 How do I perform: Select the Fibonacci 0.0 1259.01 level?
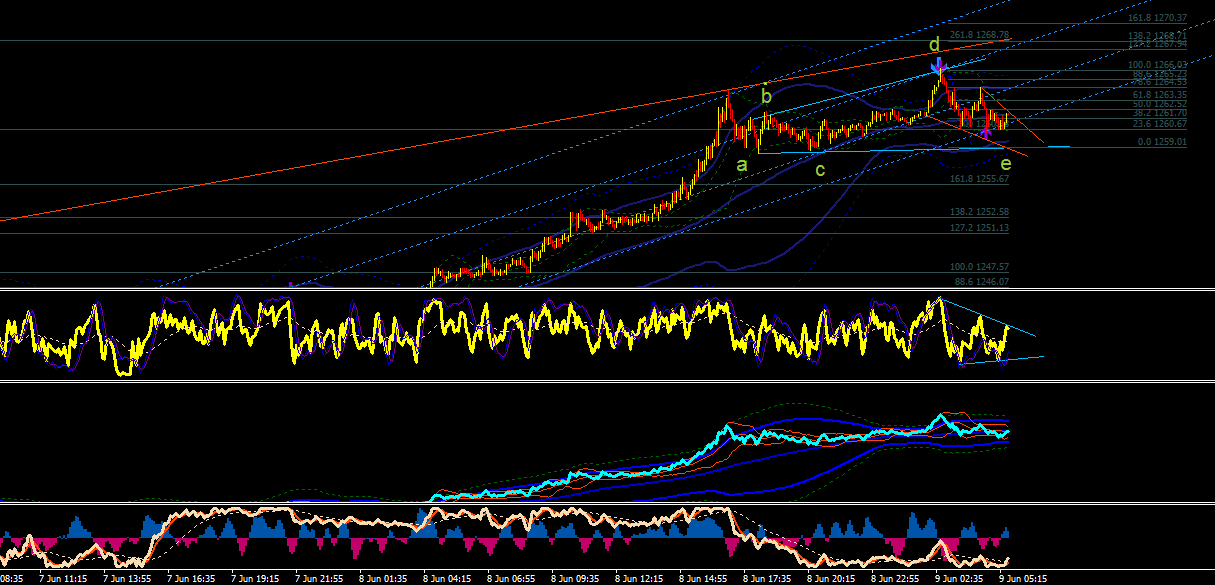coord(1163,143)
